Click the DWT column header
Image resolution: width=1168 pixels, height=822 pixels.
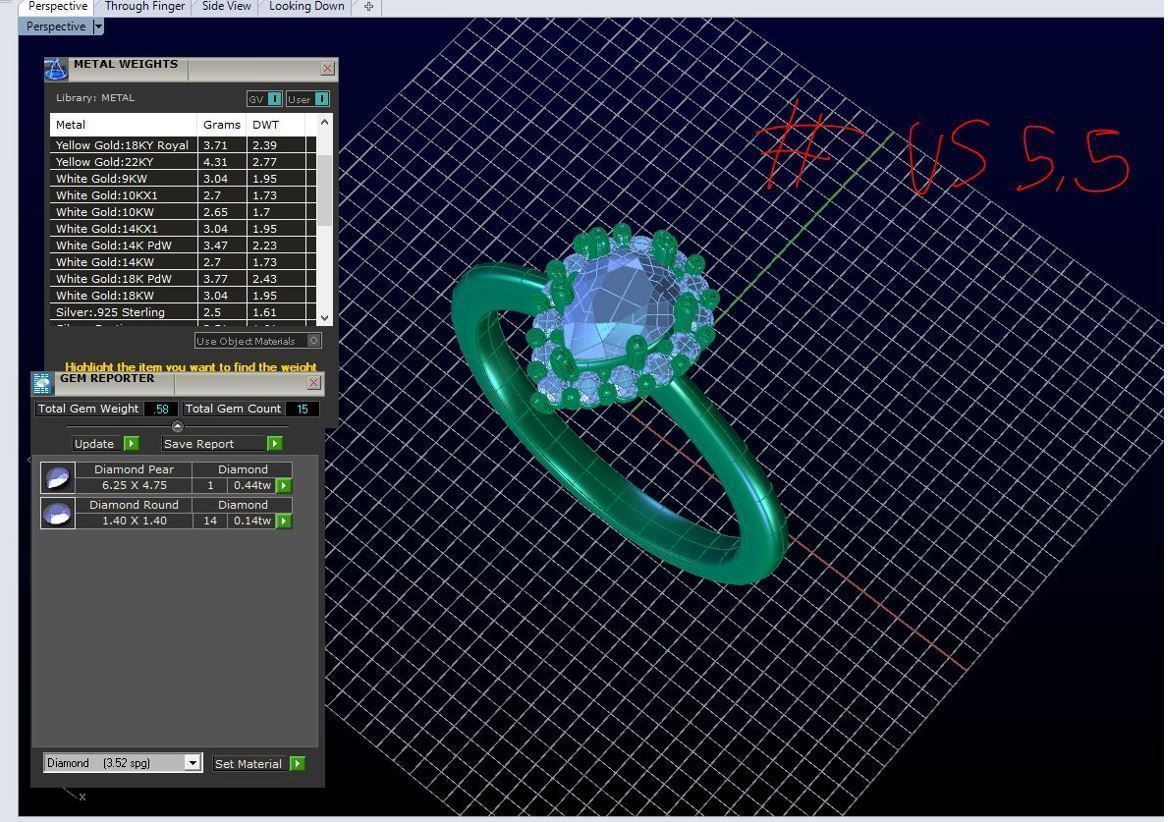pyautogui.click(x=276, y=125)
